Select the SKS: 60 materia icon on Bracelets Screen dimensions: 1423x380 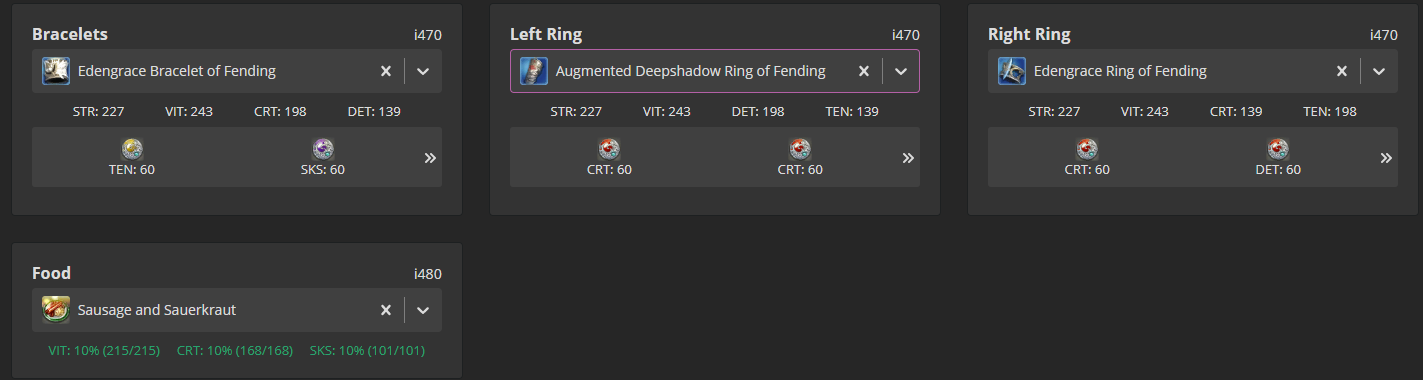tap(323, 149)
